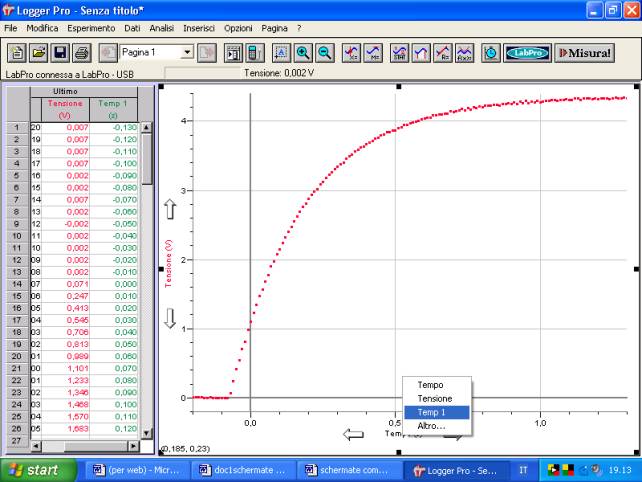The image size is (642, 482).
Task: Activate the Tangent (M=) tool icon
Action: click(x=373, y=53)
